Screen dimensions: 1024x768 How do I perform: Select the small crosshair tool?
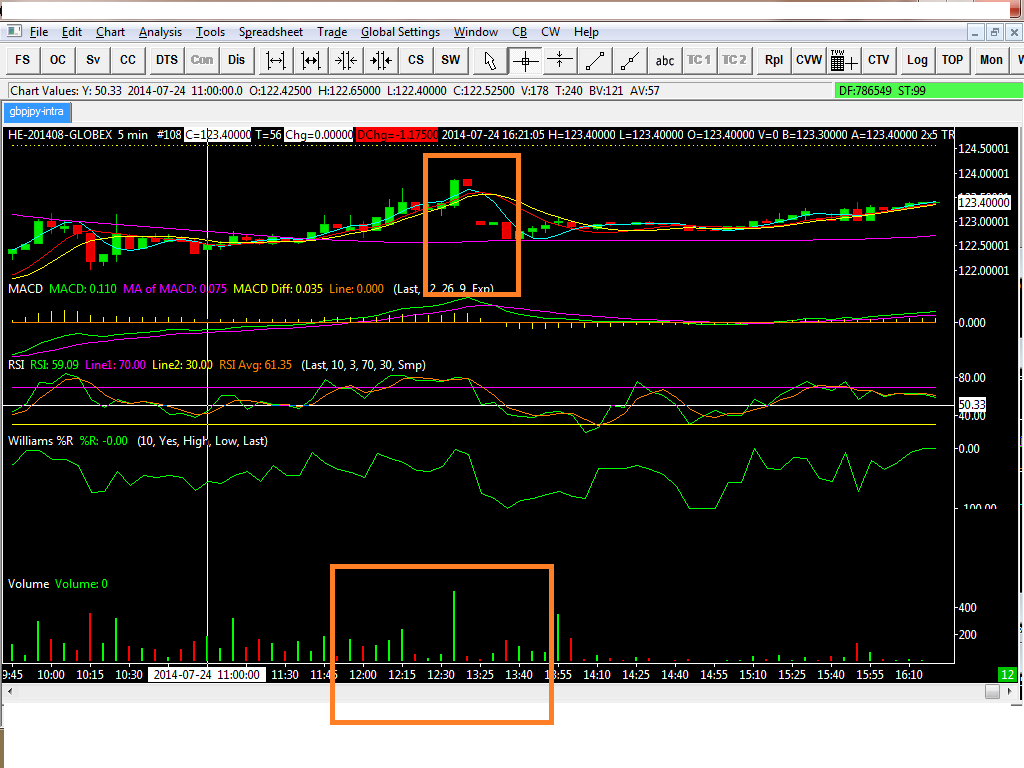point(560,61)
